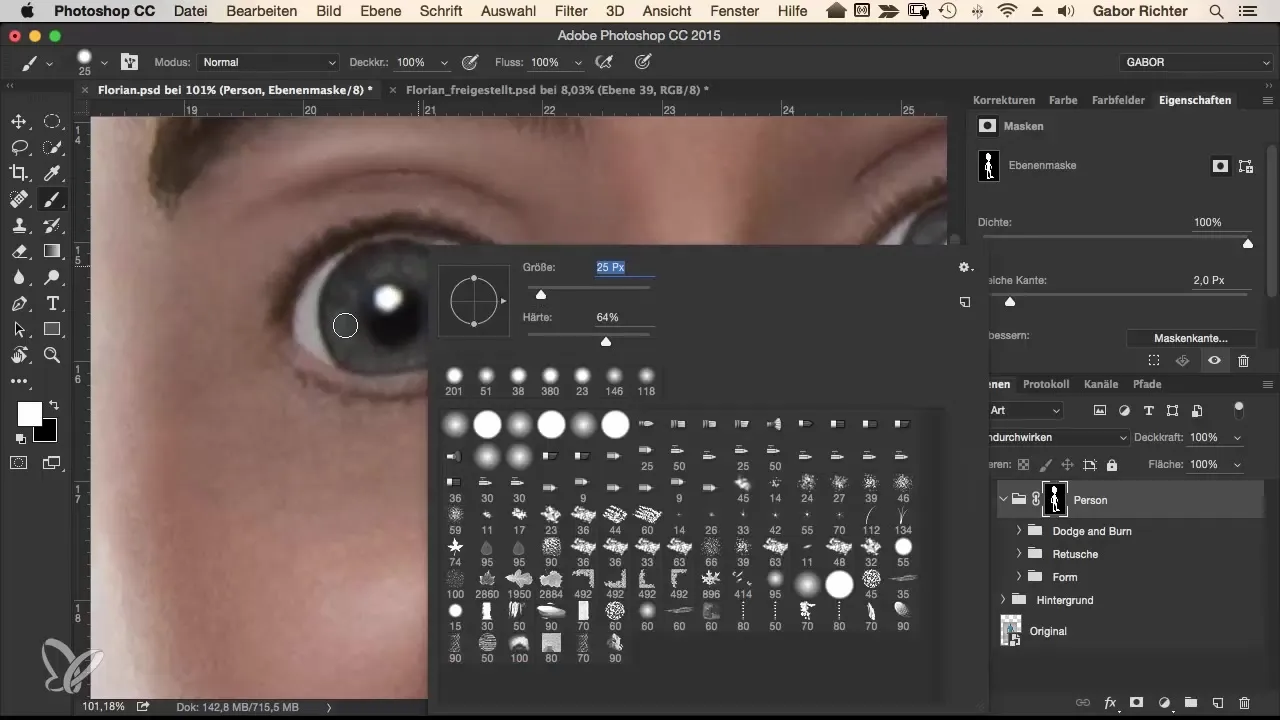Click the foreground color swatch

[29, 413]
